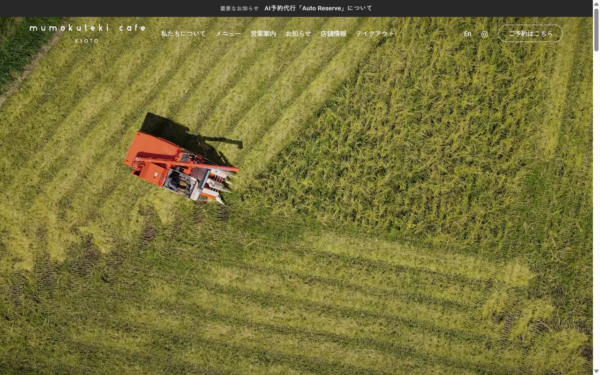Click the KYOTO text under the logo
The image size is (600, 375).
click(87, 41)
